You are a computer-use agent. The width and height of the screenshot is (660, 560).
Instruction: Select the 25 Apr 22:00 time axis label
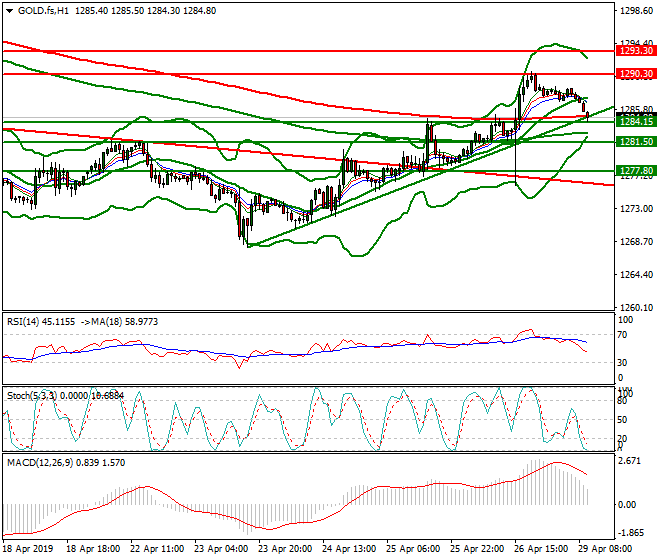coord(477,549)
